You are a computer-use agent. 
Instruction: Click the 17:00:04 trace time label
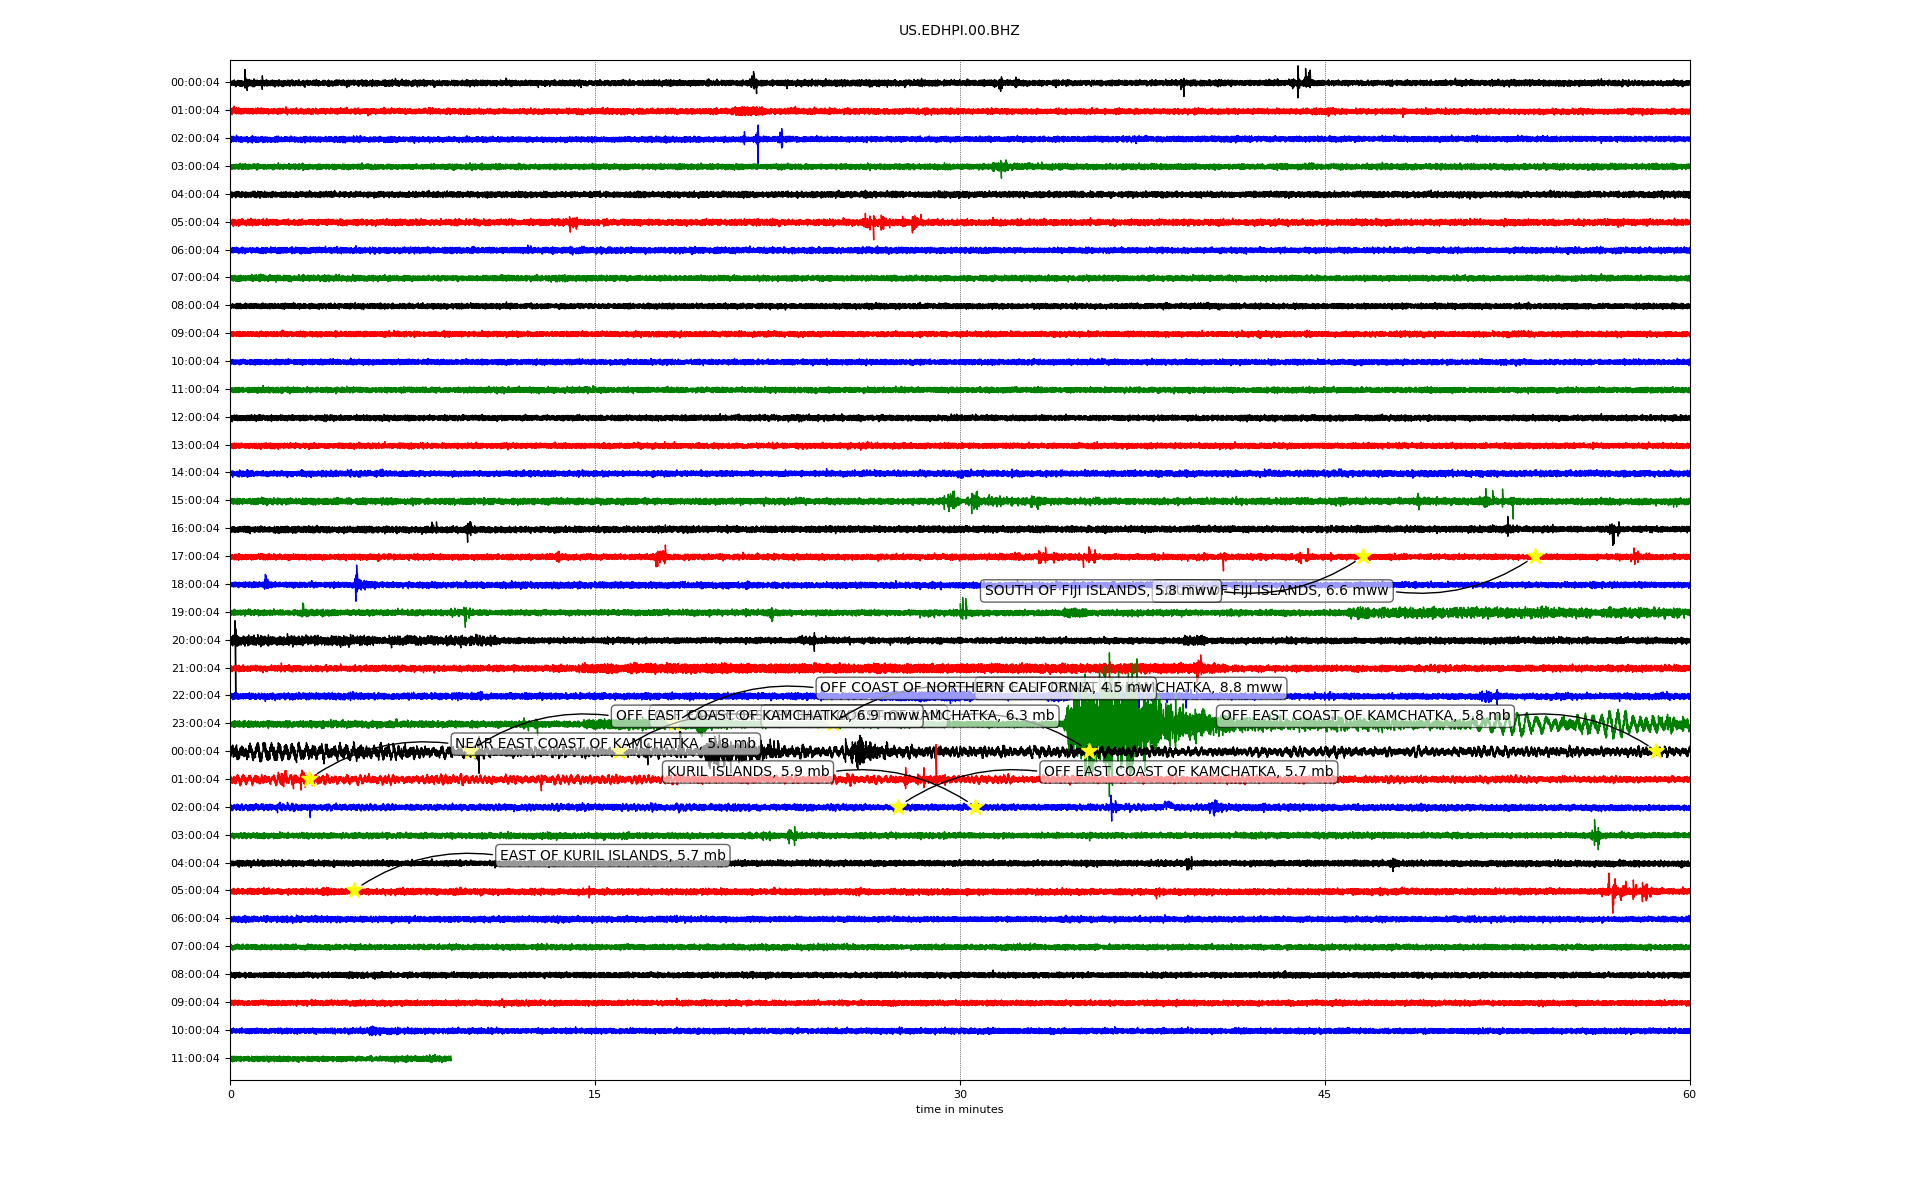pyautogui.click(x=195, y=557)
